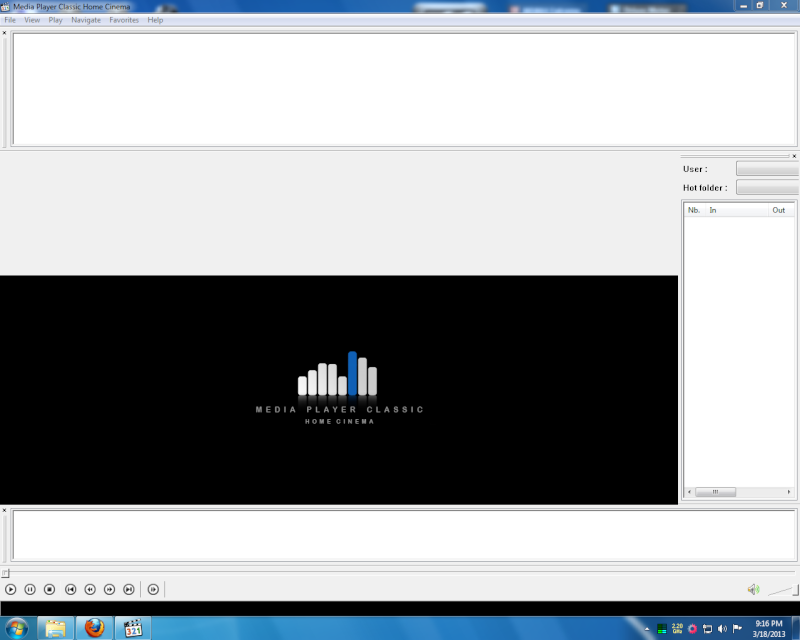Screen dimensions: 800x640
Task: Open the File menu
Action: (10, 20)
